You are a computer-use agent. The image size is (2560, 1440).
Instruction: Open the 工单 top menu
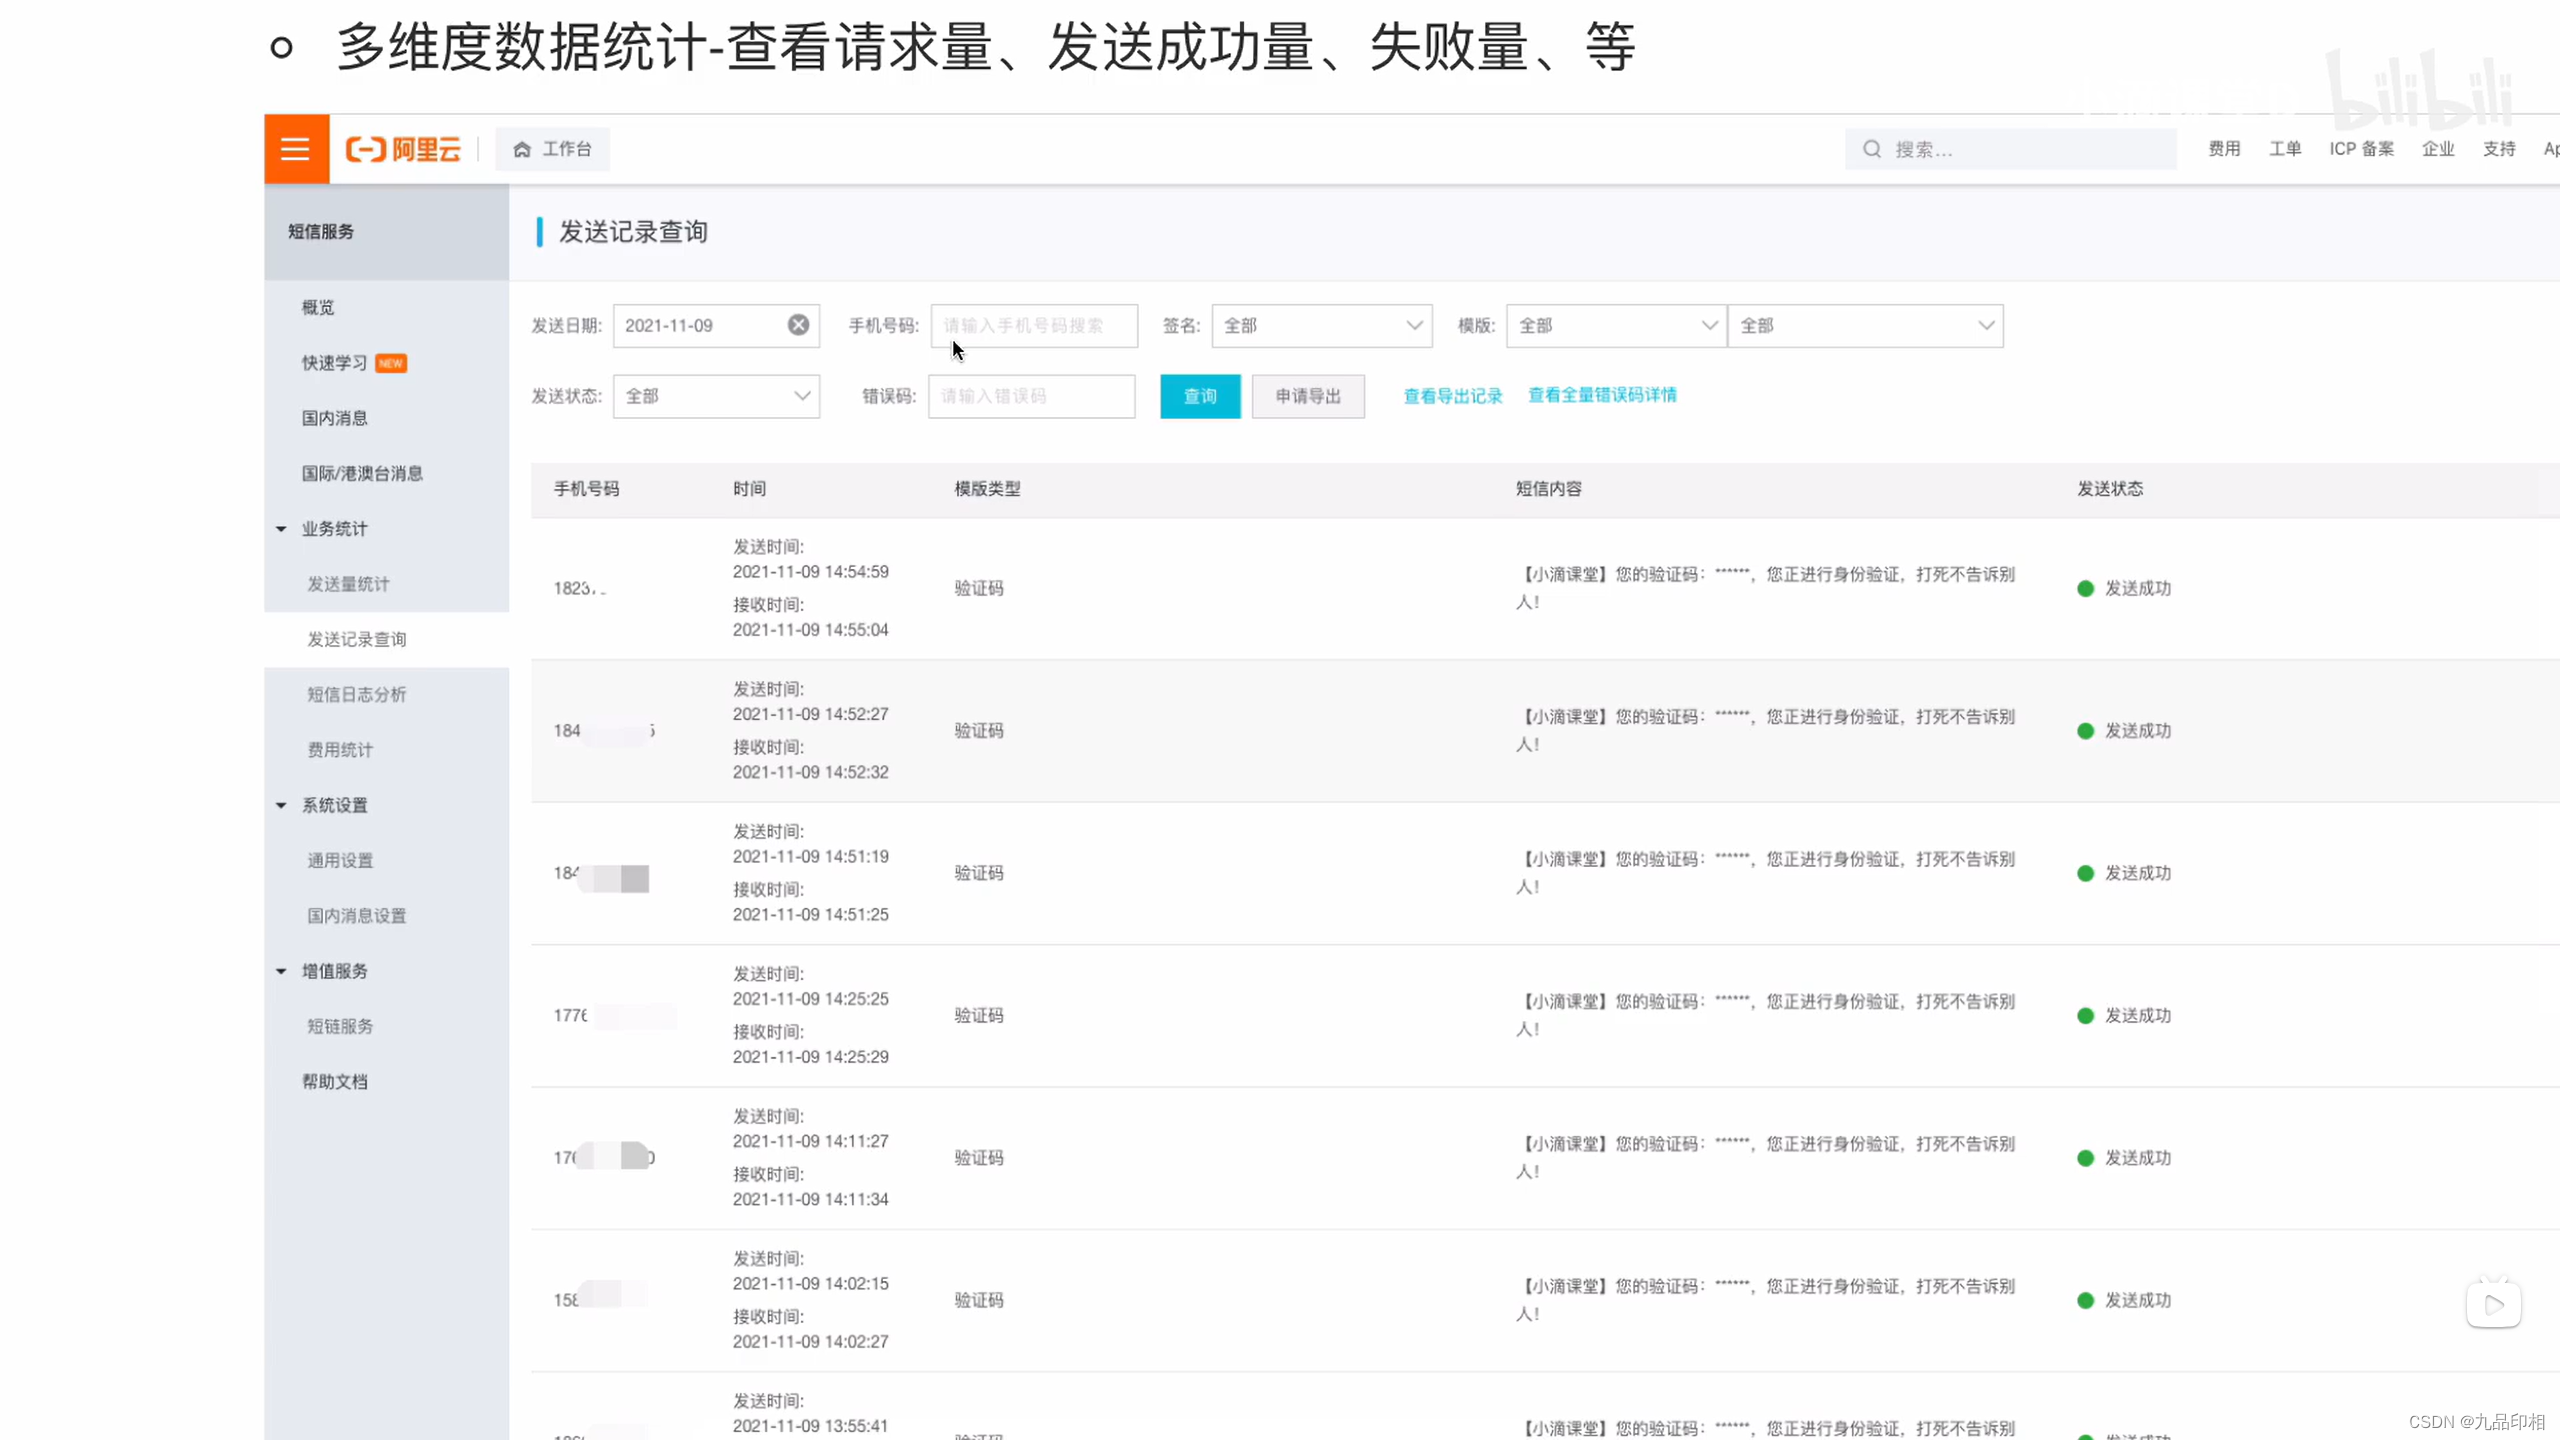[x=2285, y=149]
